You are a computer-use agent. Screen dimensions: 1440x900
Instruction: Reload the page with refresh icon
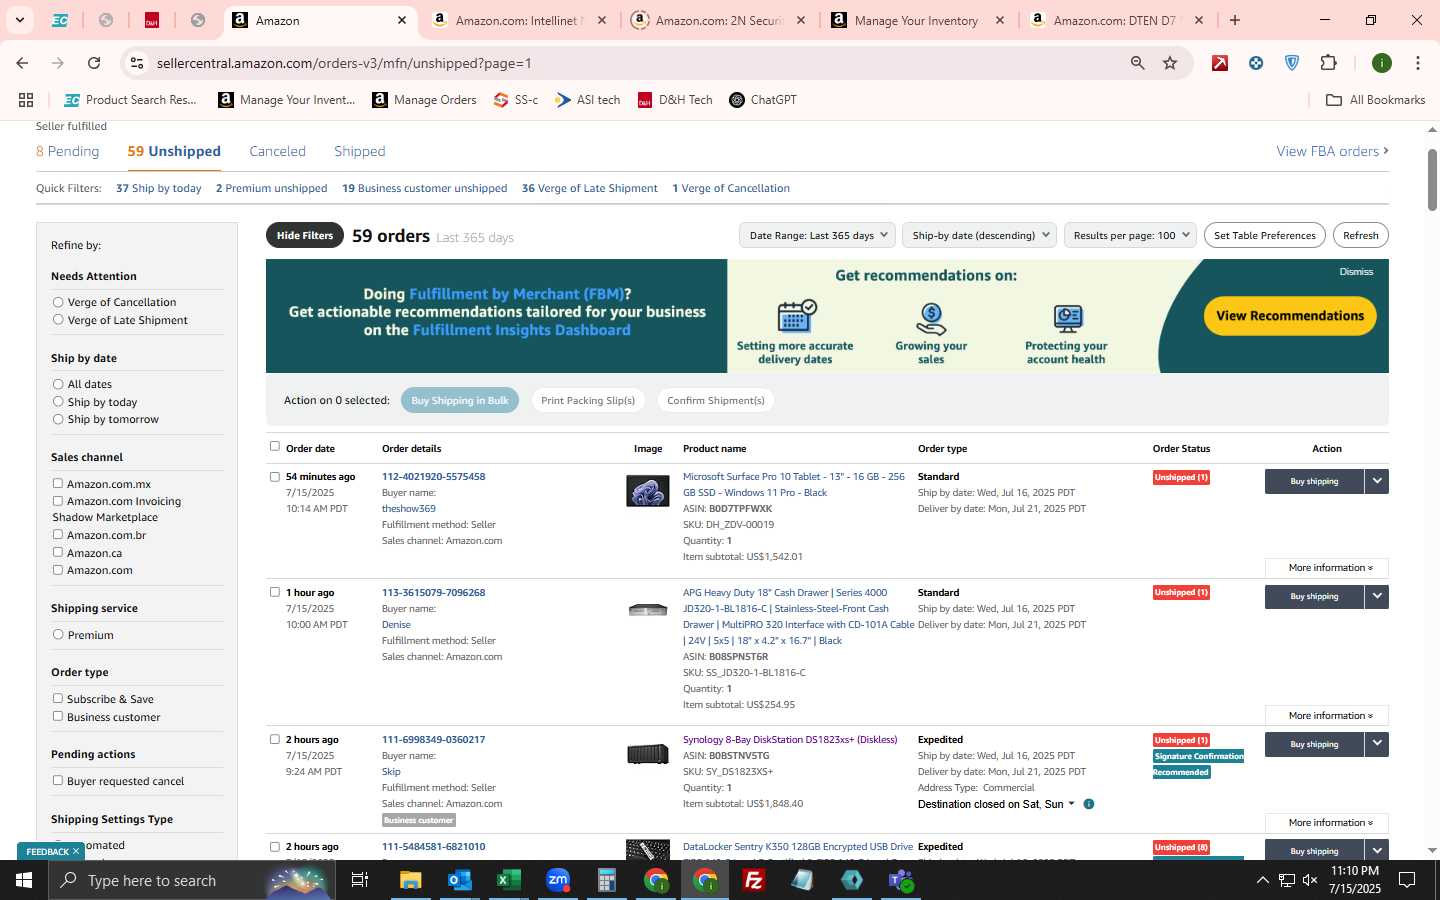coord(94,63)
